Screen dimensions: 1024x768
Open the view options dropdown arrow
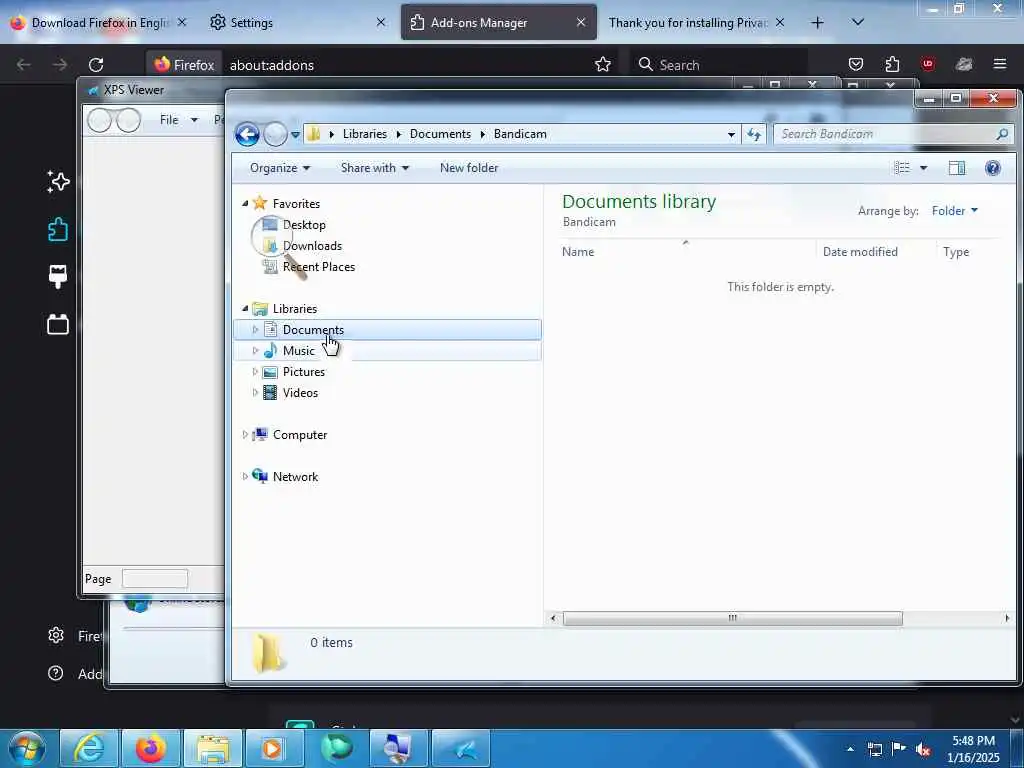coord(923,168)
